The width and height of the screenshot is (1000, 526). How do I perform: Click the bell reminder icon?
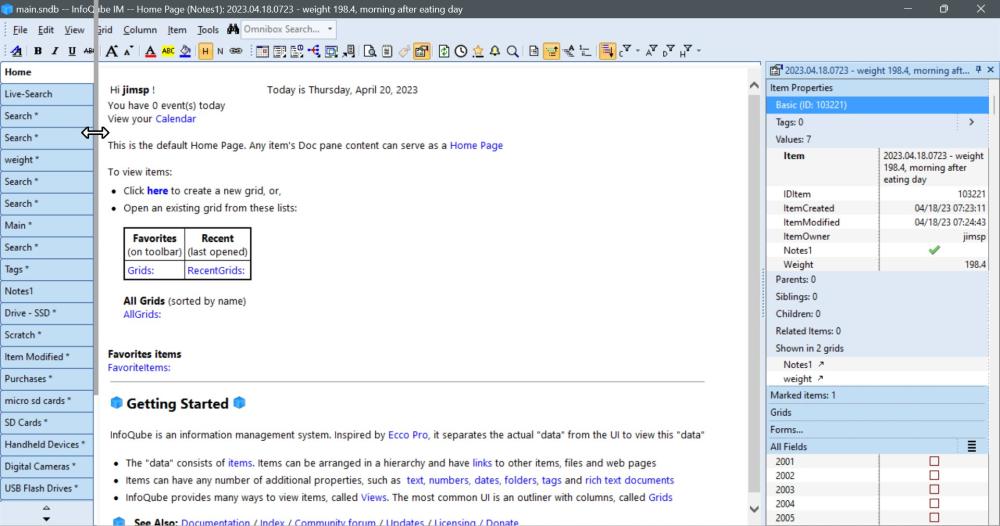click(495, 51)
